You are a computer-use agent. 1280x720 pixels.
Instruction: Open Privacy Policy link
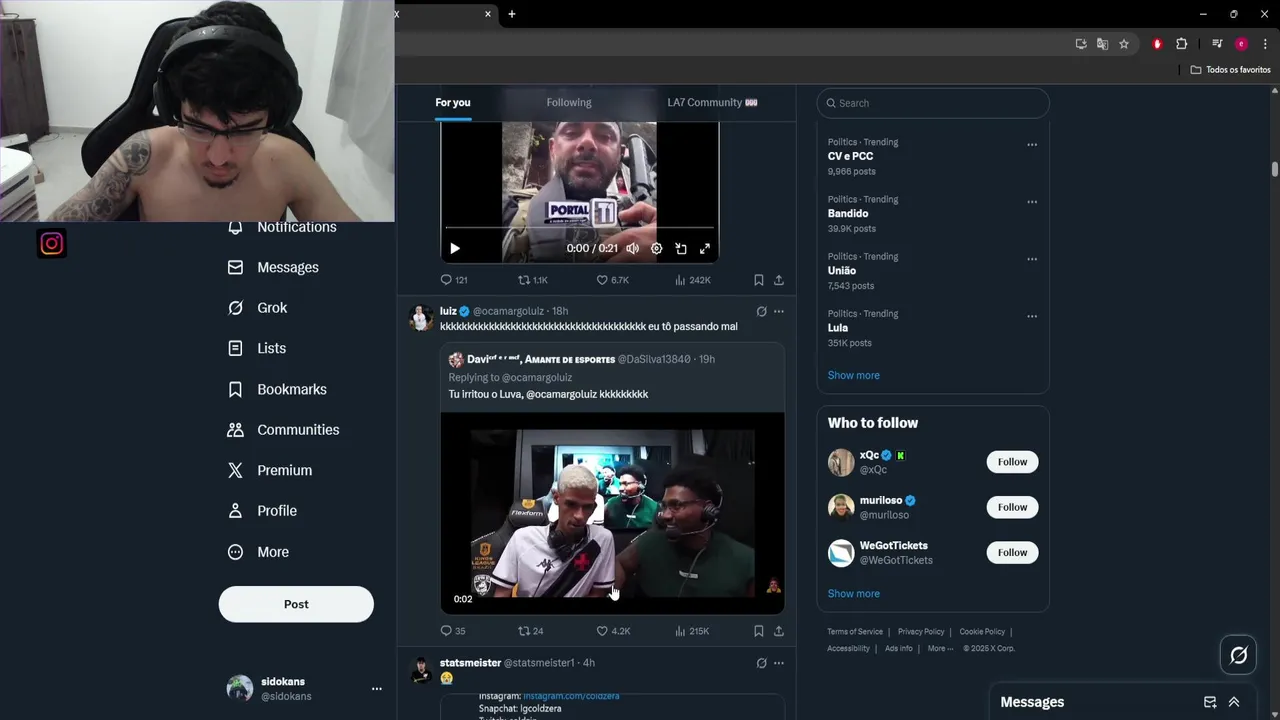(921, 632)
